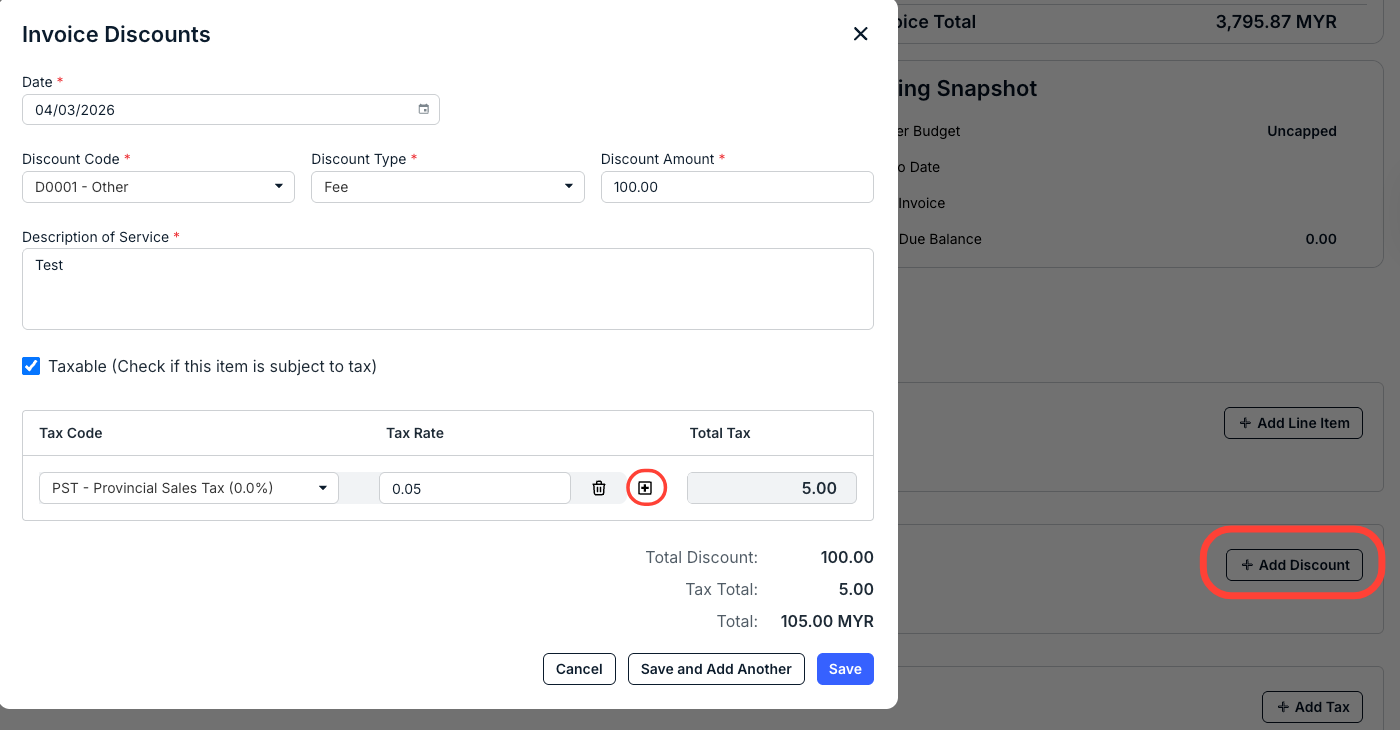Screen dimensions: 1400x730
Task: Click Add Line Item in background page
Action: click(x=1294, y=423)
